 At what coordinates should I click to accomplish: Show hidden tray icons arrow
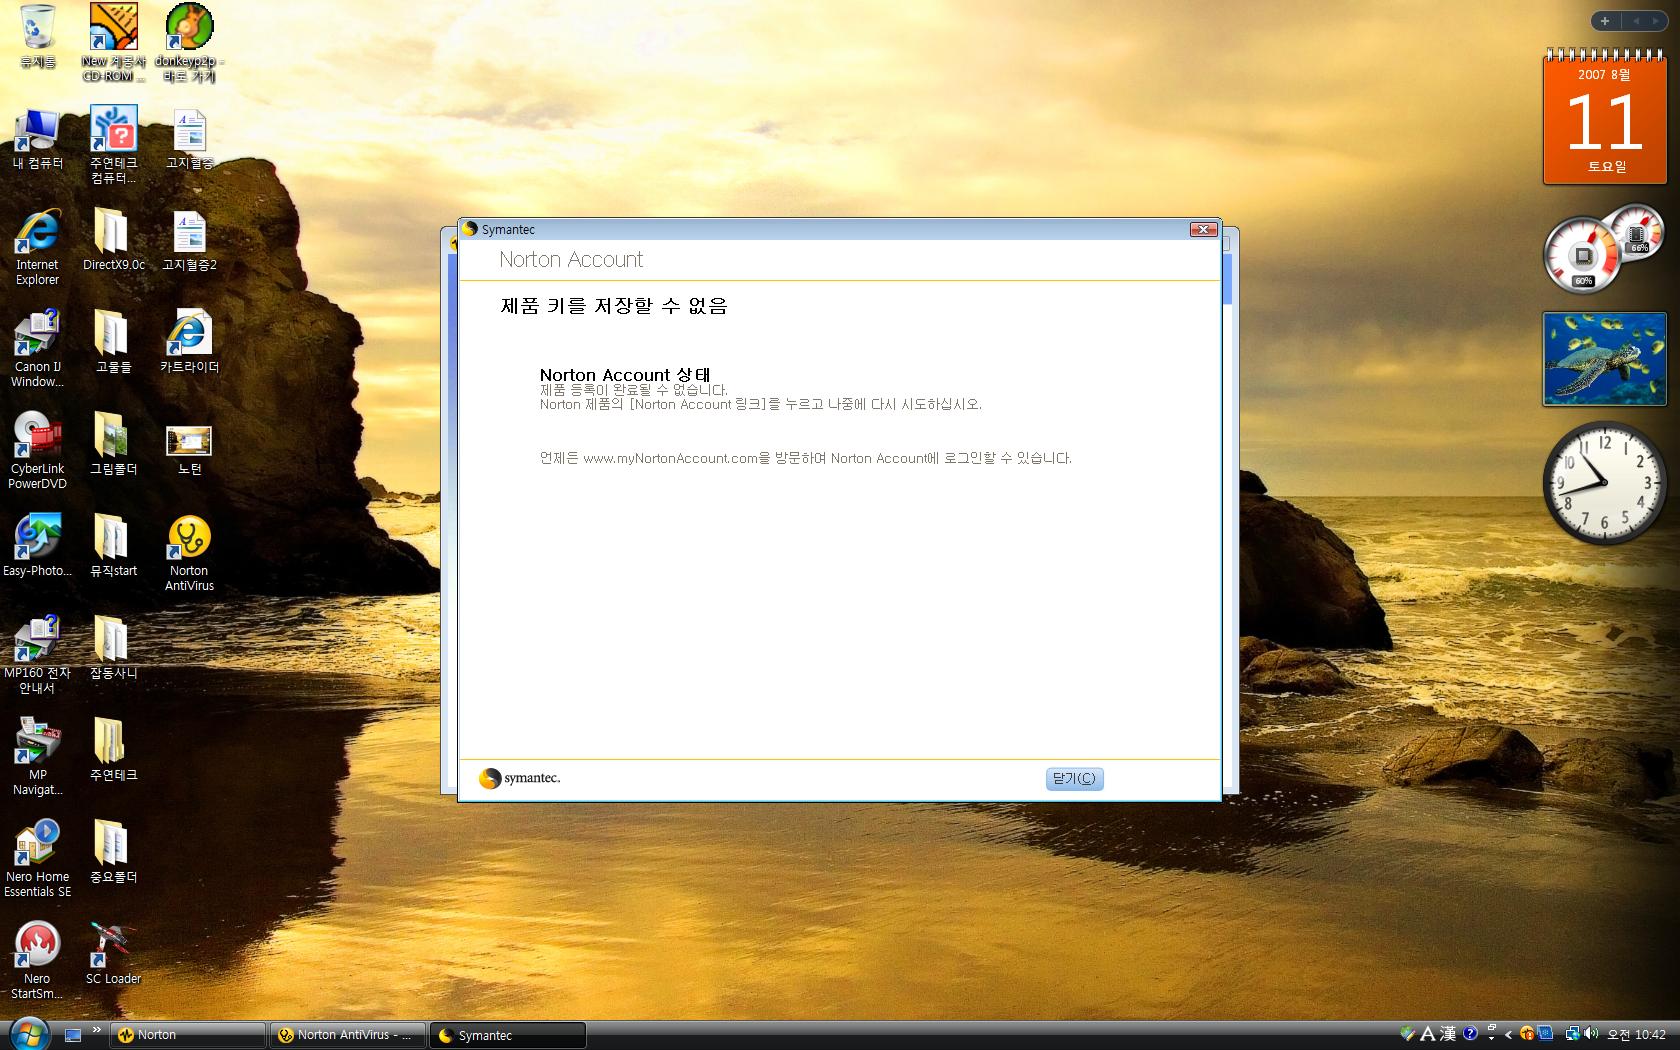point(1508,1035)
